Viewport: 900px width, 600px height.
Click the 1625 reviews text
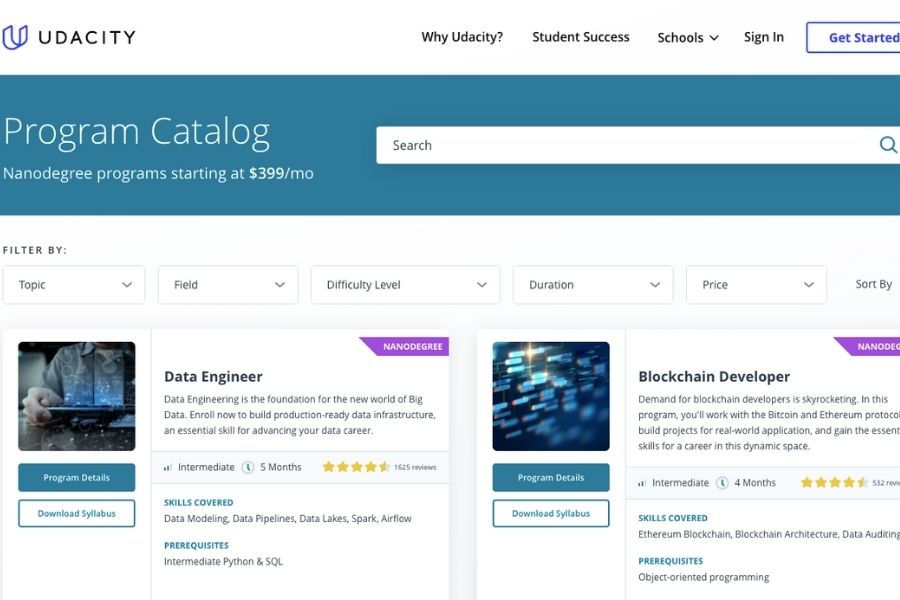click(415, 467)
